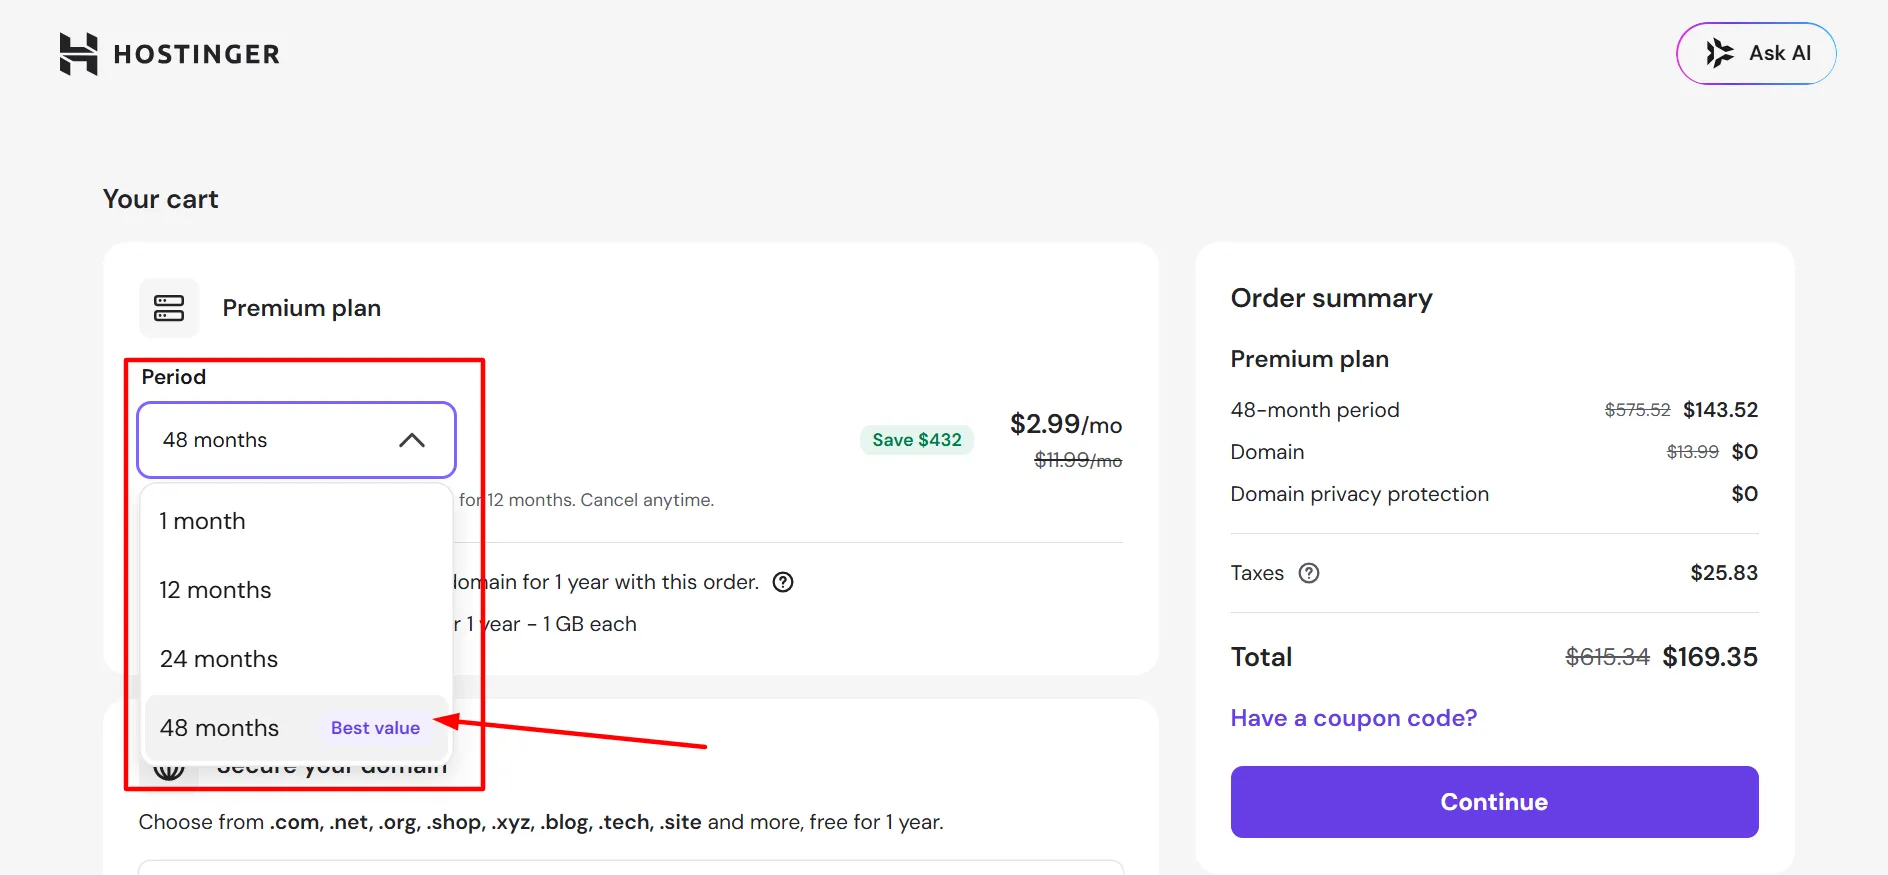Click the struck-through $11.99/mo price
Viewport: 1888px width, 875px height.
click(x=1078, y=460)
